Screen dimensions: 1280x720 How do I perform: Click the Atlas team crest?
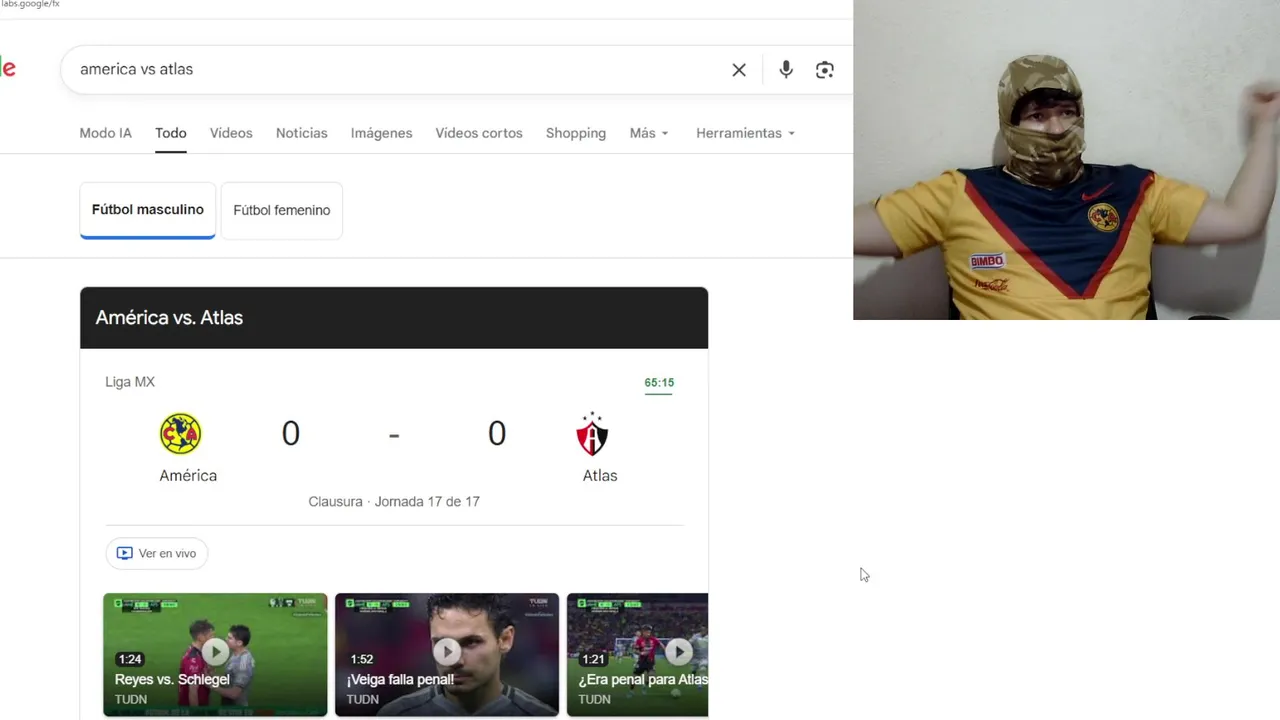tap(592, 434)
